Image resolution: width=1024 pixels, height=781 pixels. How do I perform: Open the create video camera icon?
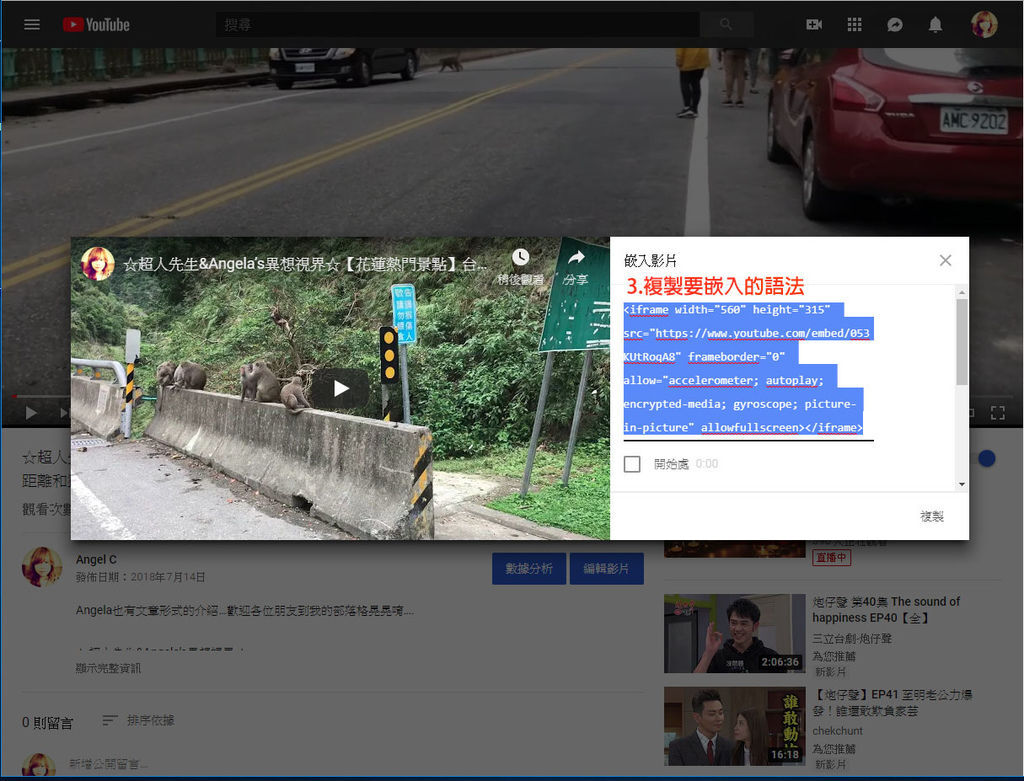coord(814,25)
